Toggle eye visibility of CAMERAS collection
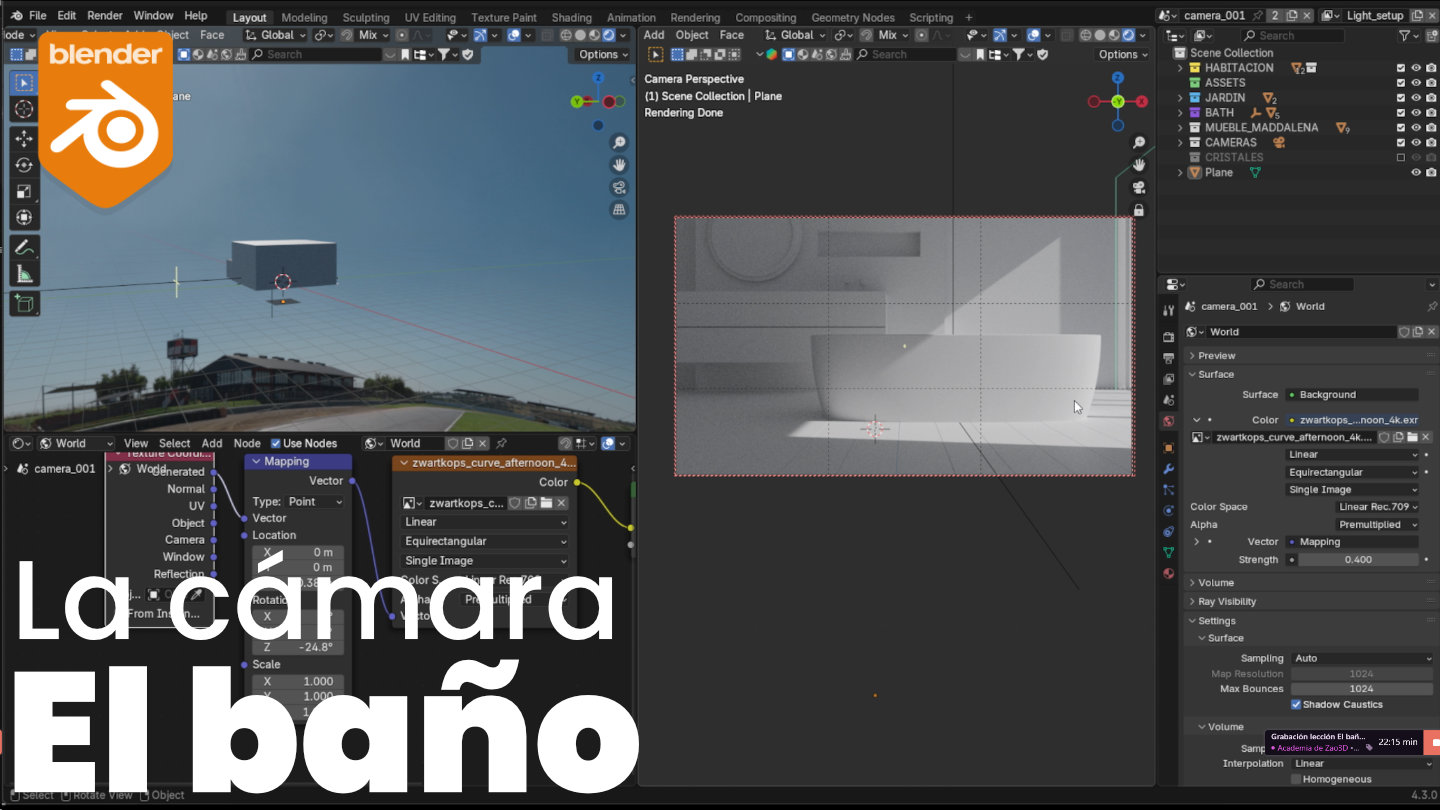 [x=1416, y=143]
